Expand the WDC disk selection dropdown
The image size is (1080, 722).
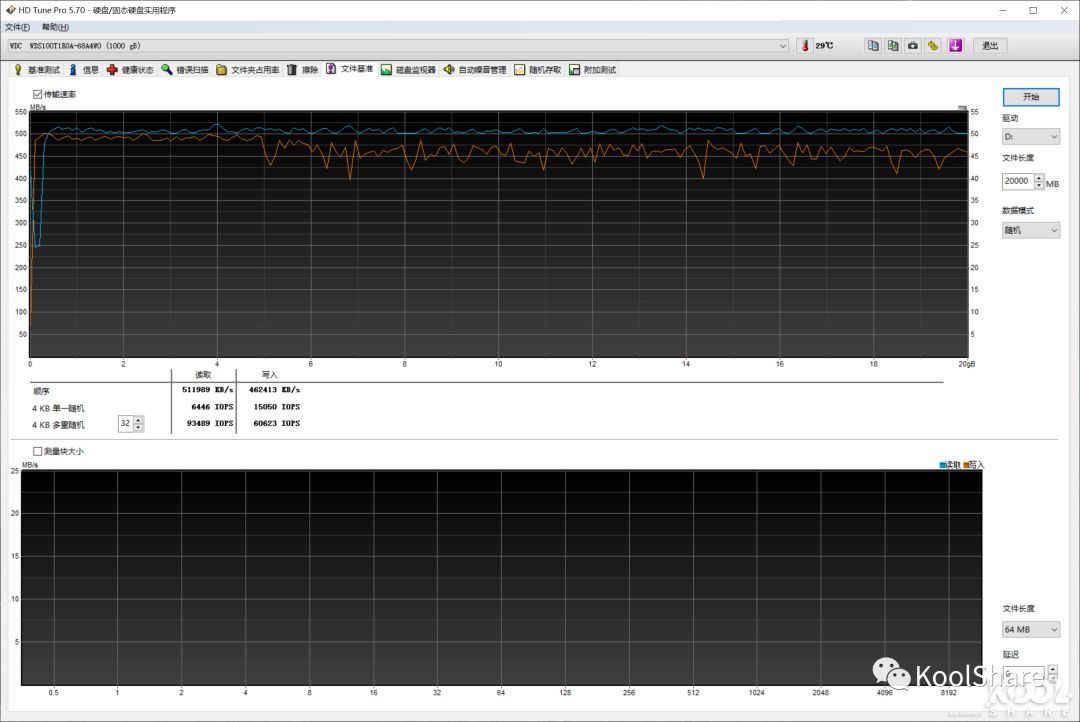pos(782,45)
